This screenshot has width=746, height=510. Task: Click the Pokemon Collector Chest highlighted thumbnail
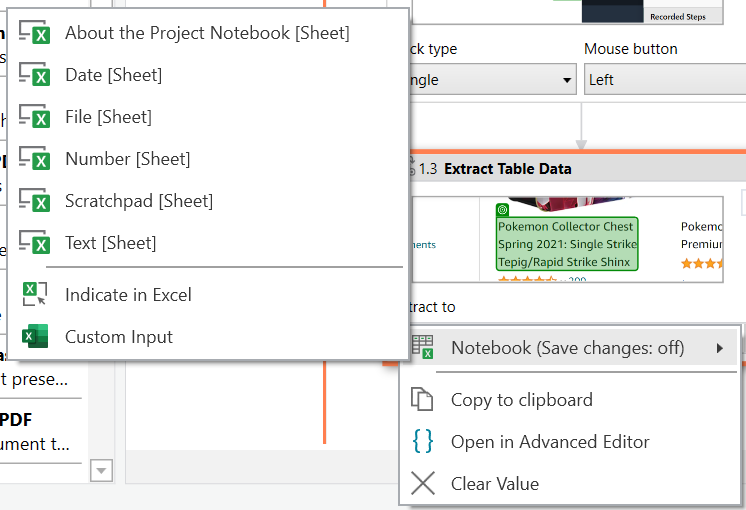[x=567, y=244]
